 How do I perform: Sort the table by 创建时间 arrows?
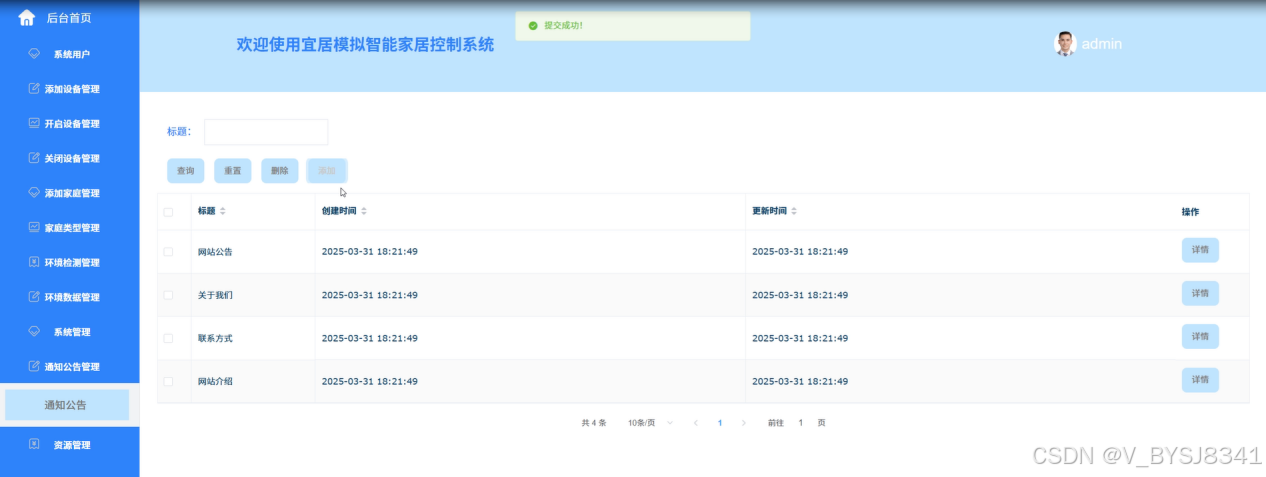coord(364,211)
